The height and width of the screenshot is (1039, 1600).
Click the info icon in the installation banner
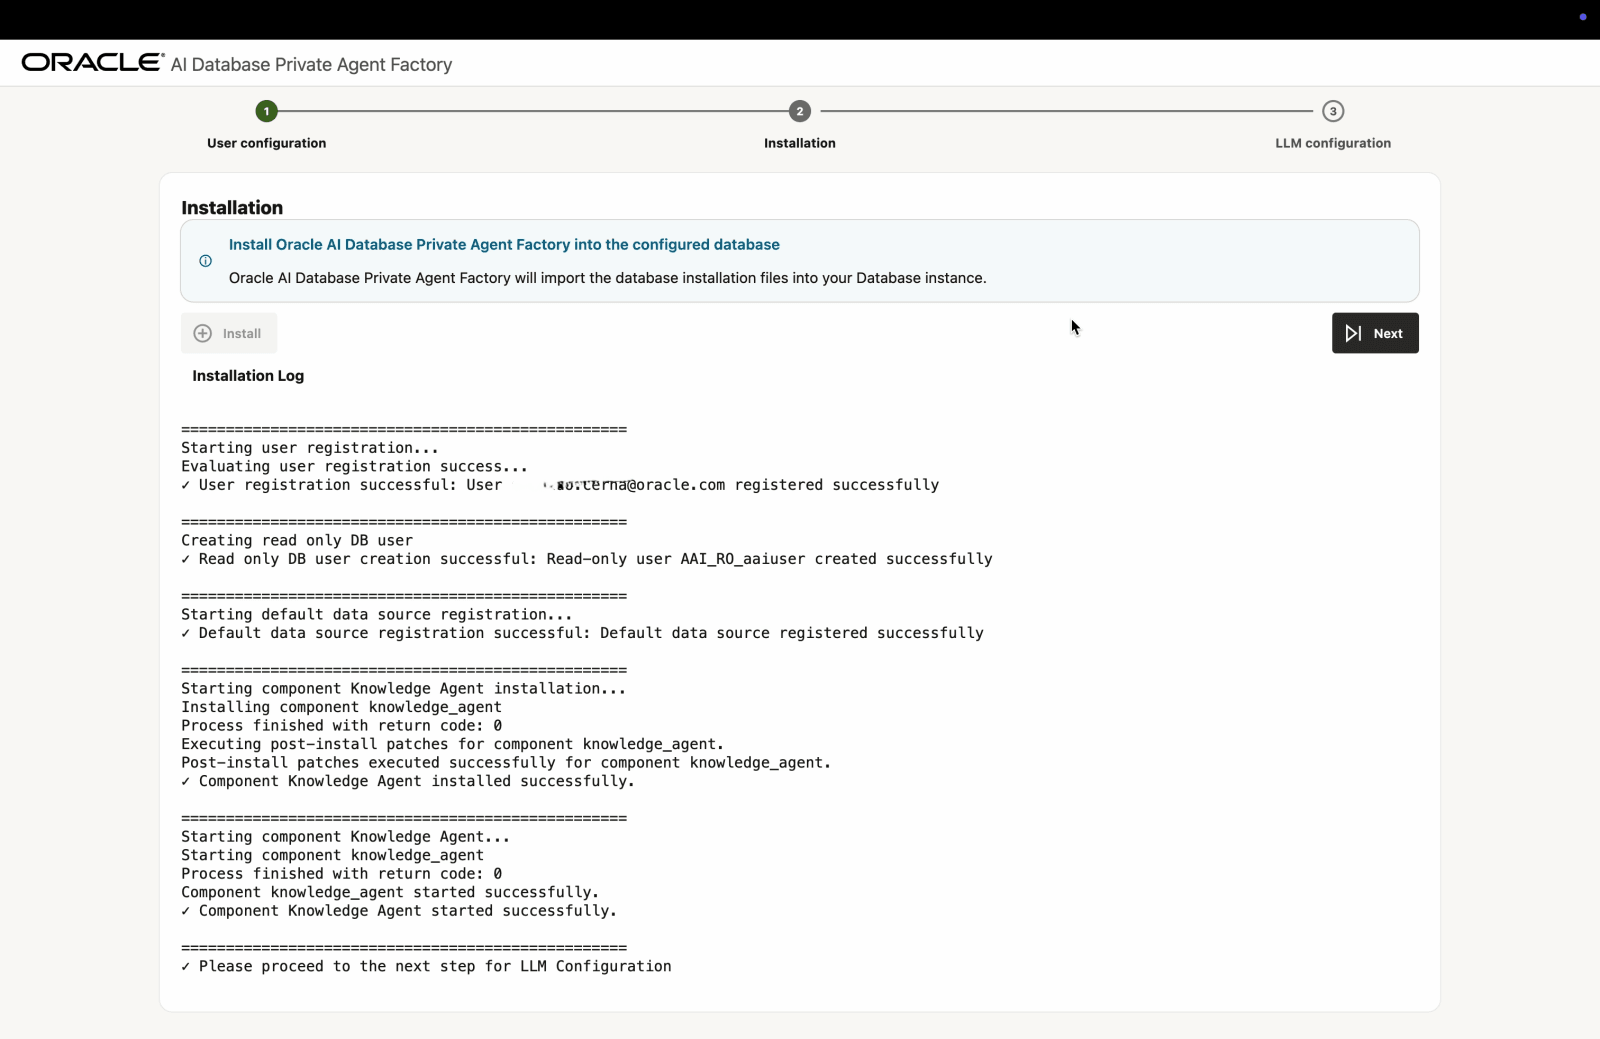(x=205, y=261)
